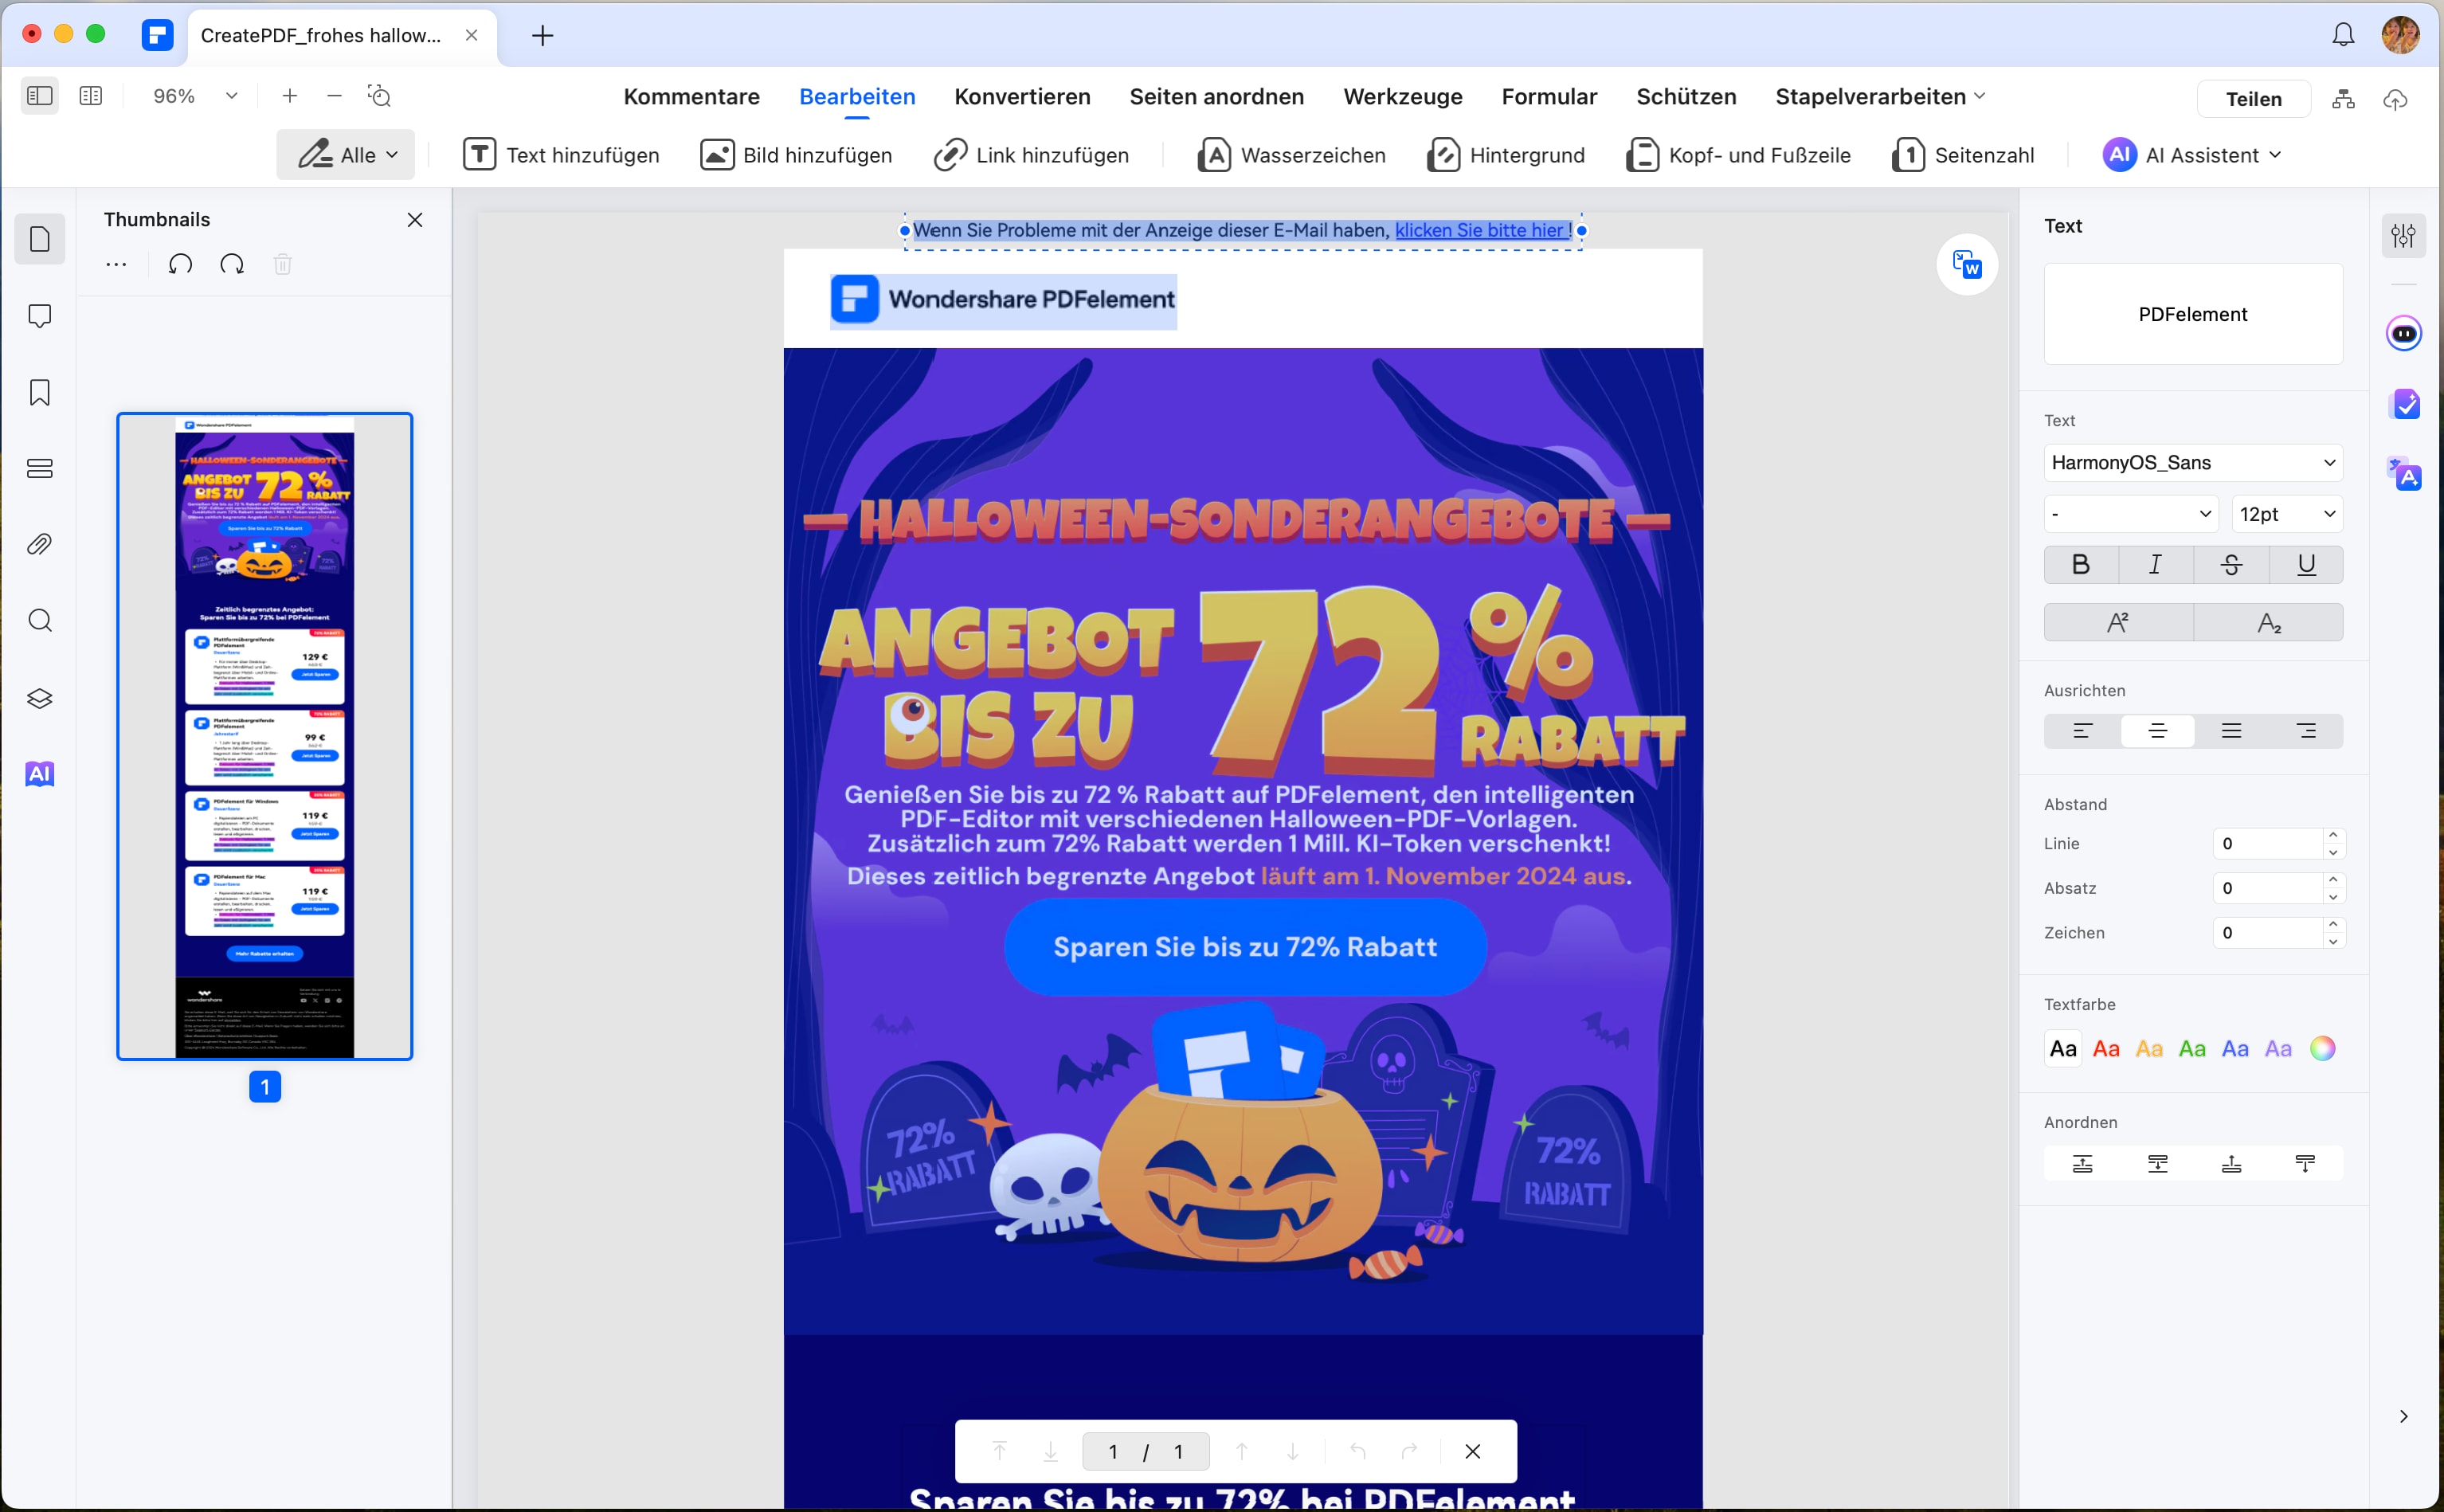Open the comments panel in sidebar
2444x1512 pixels.
tap(40, 316)
